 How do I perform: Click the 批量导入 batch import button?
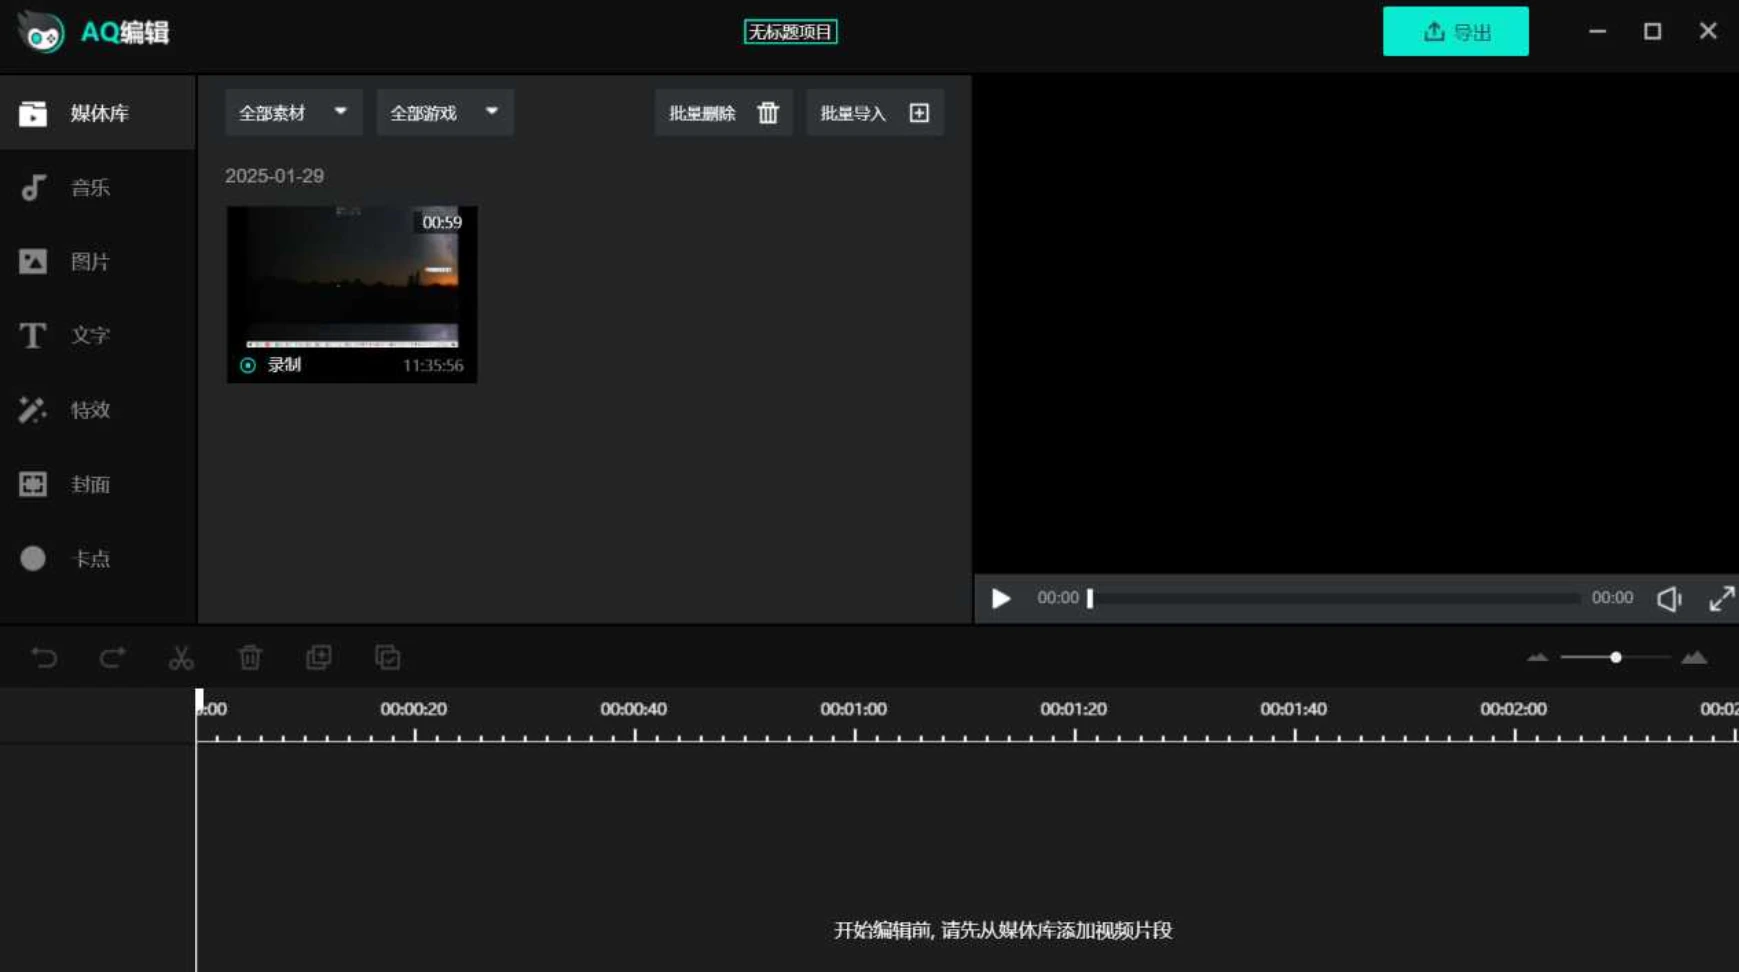click(873, 112)
